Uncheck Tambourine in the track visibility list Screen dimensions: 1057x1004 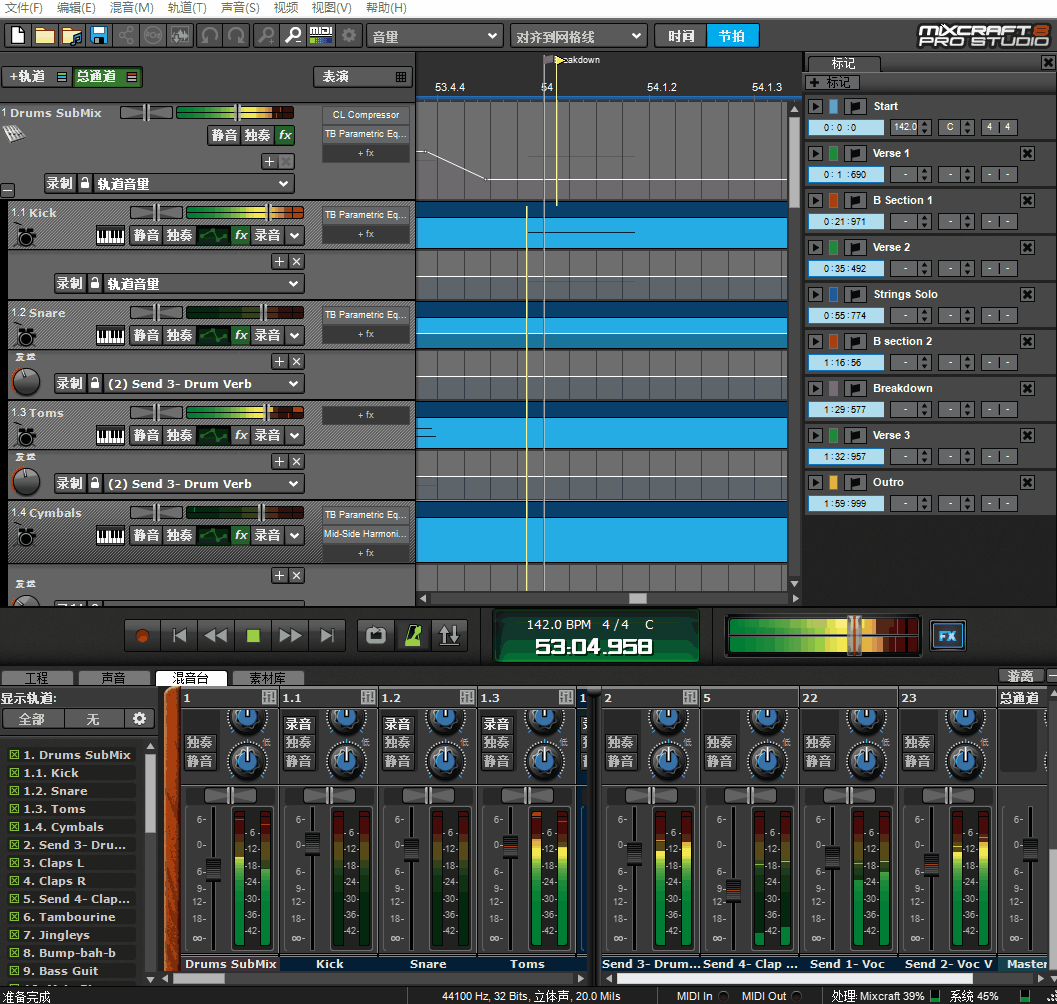(14, 917)
